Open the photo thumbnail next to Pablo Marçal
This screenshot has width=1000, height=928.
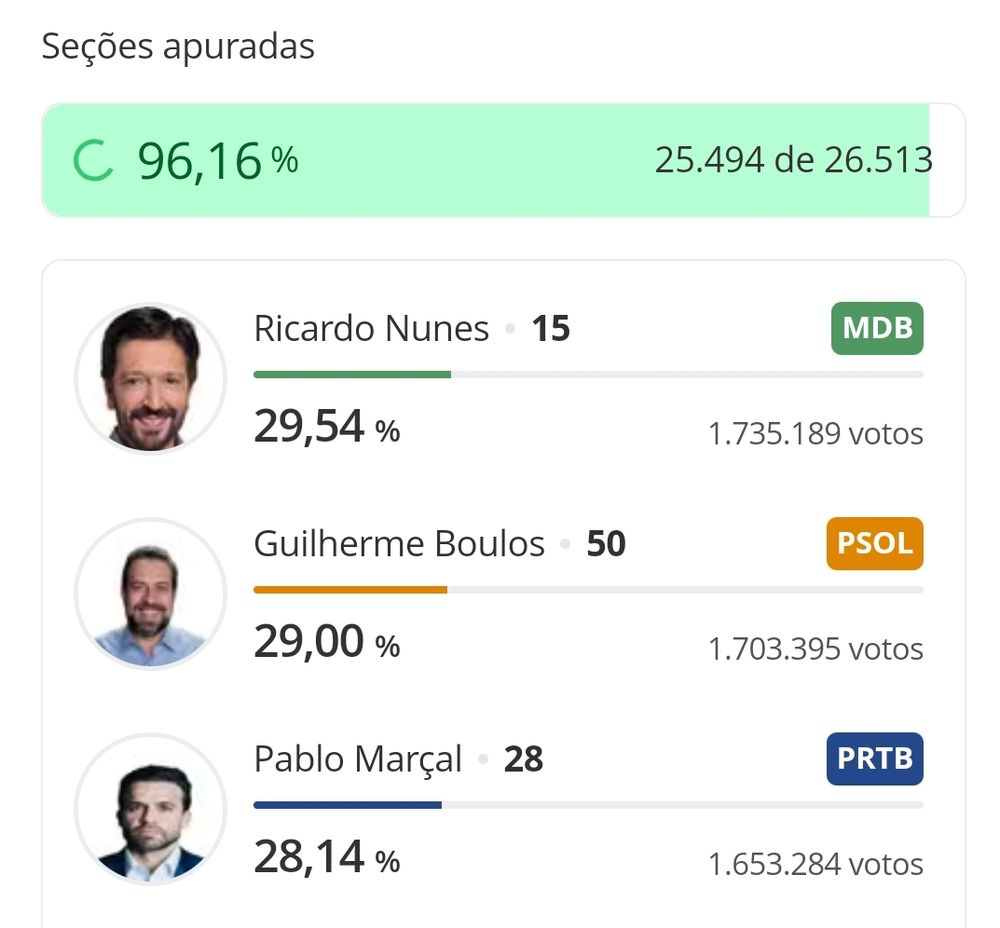click(x=151, y=808)
